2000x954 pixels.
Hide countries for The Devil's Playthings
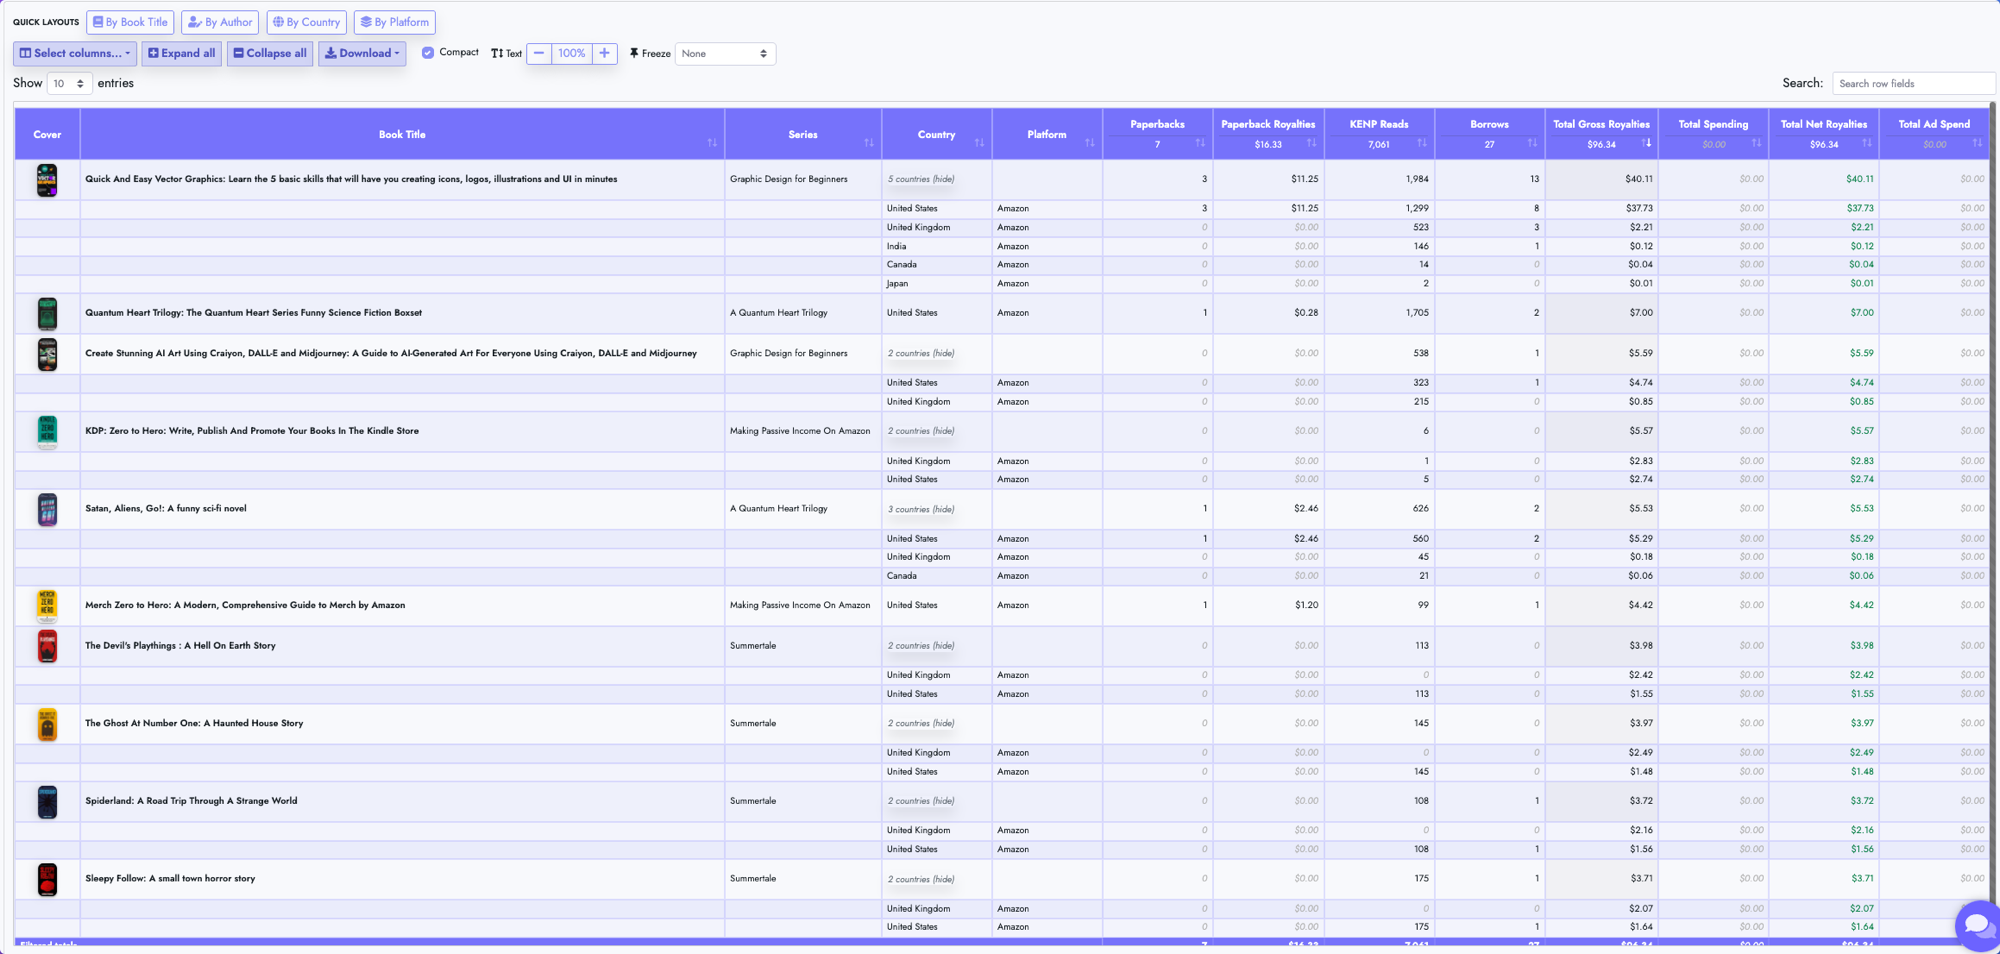tap(921, 646)
